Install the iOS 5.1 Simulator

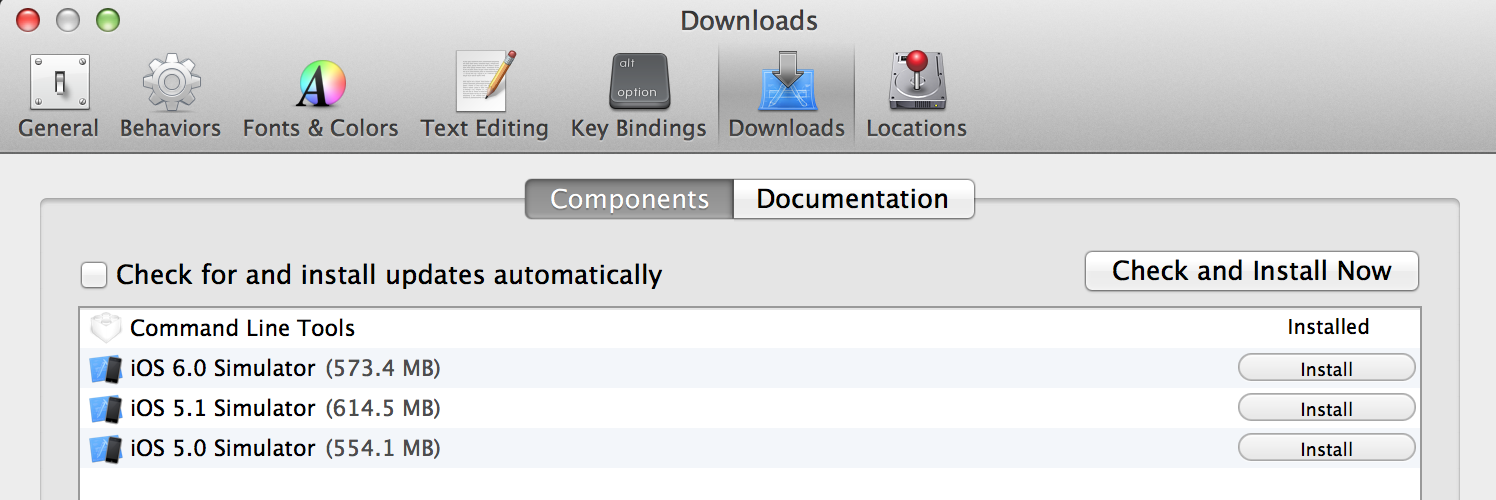(x=1327, y=408)
